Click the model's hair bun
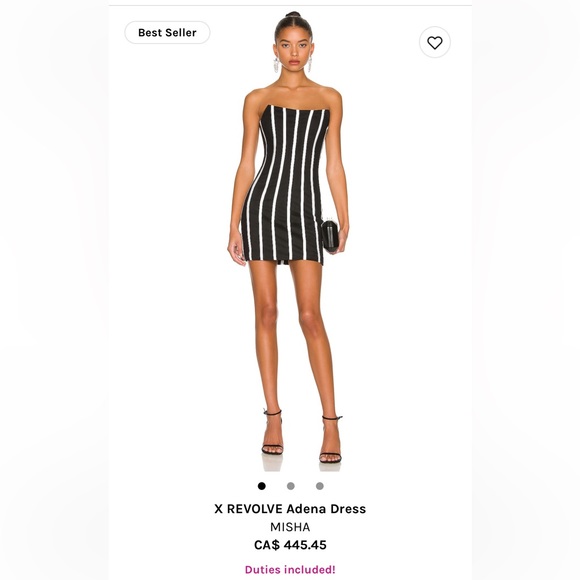 [293, 14]
